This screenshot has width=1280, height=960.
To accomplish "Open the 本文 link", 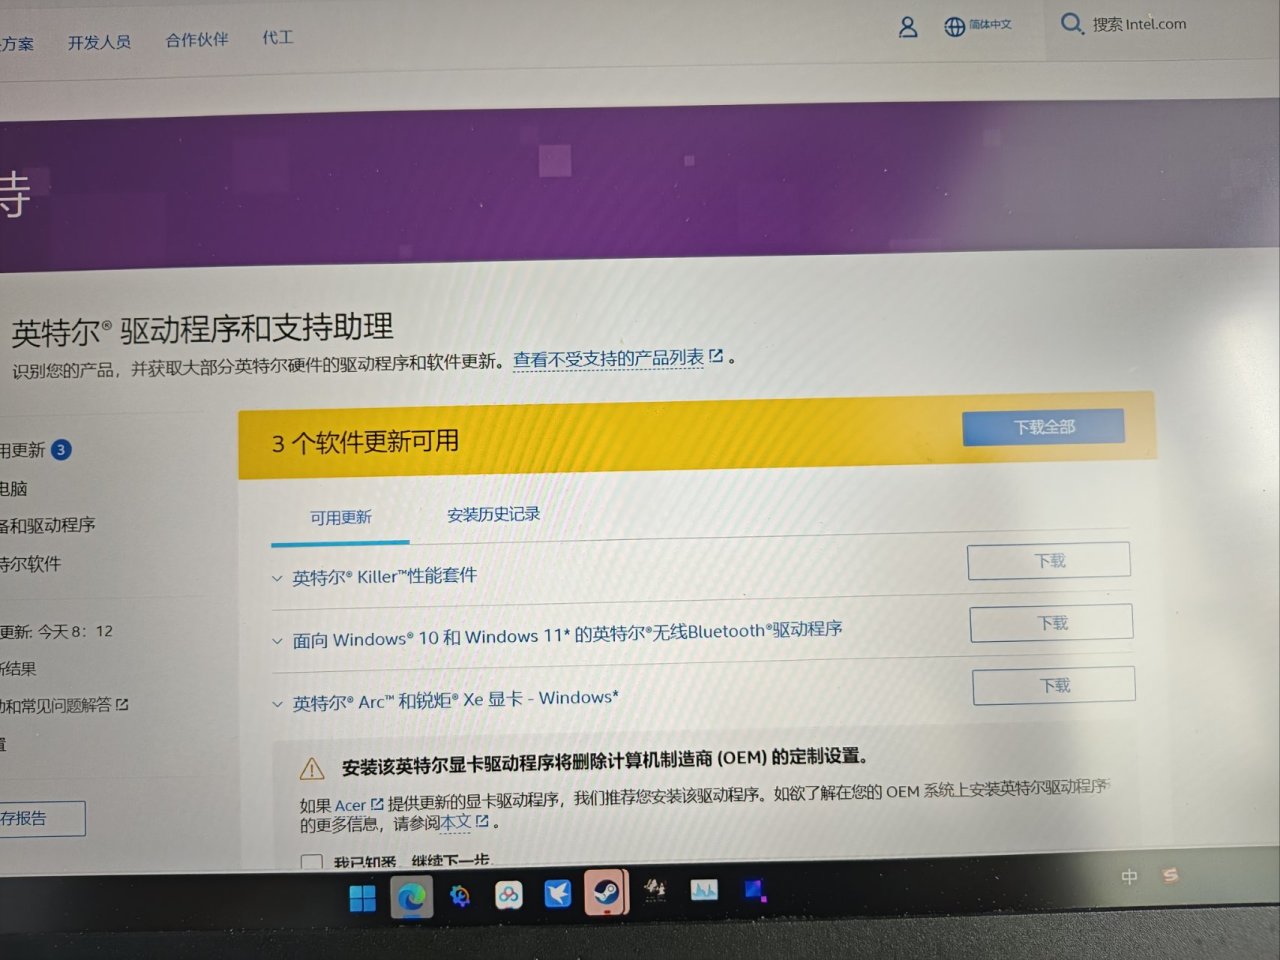I will click(456, 822).
